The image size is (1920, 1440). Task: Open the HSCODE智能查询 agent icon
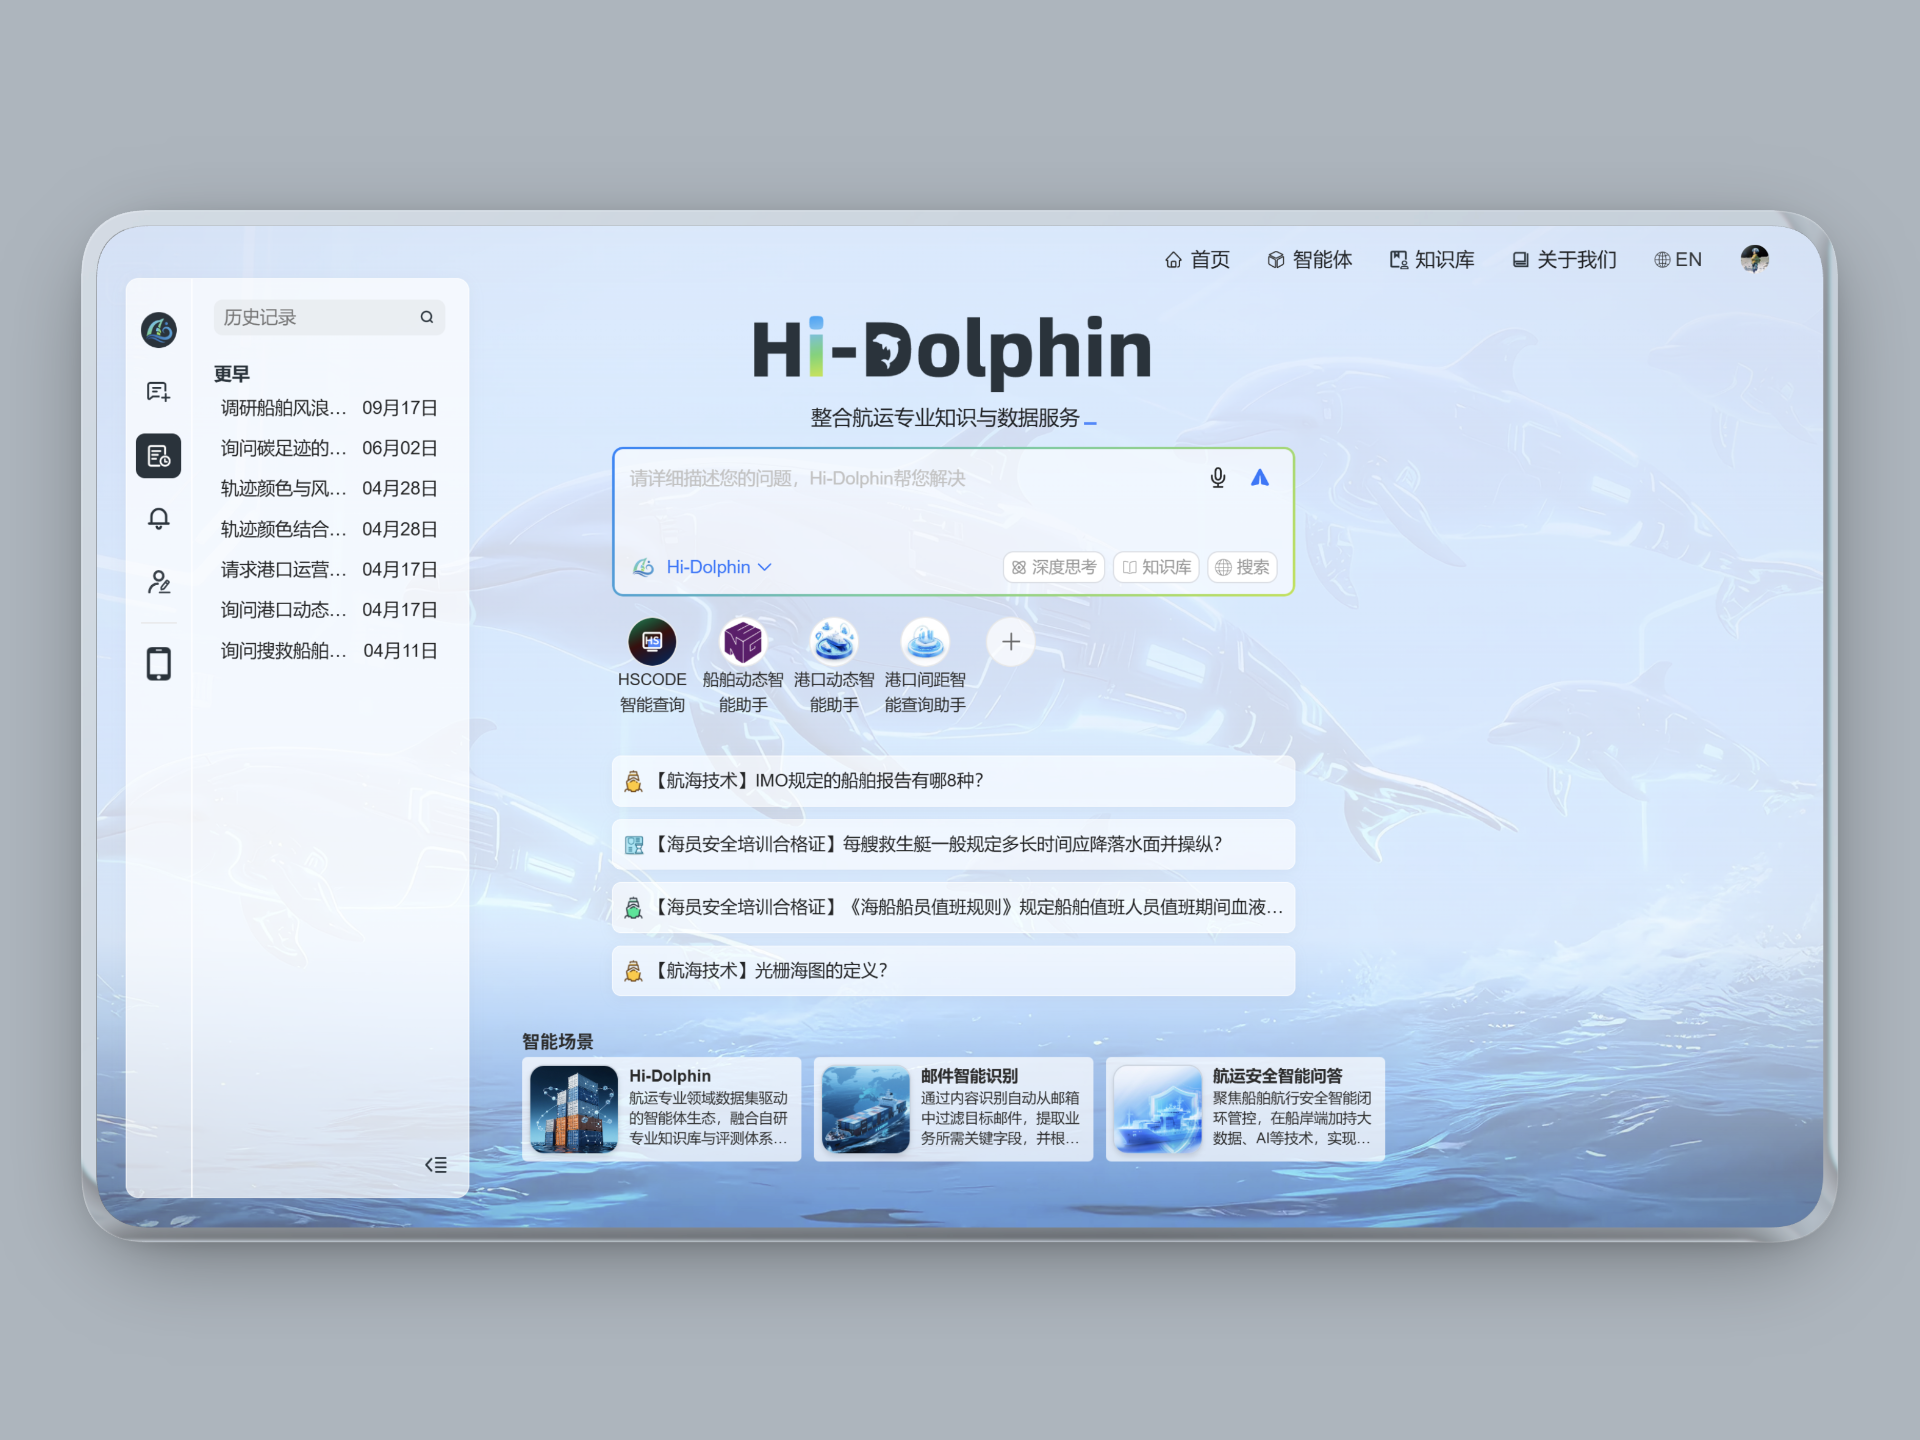tap(652, 642)
